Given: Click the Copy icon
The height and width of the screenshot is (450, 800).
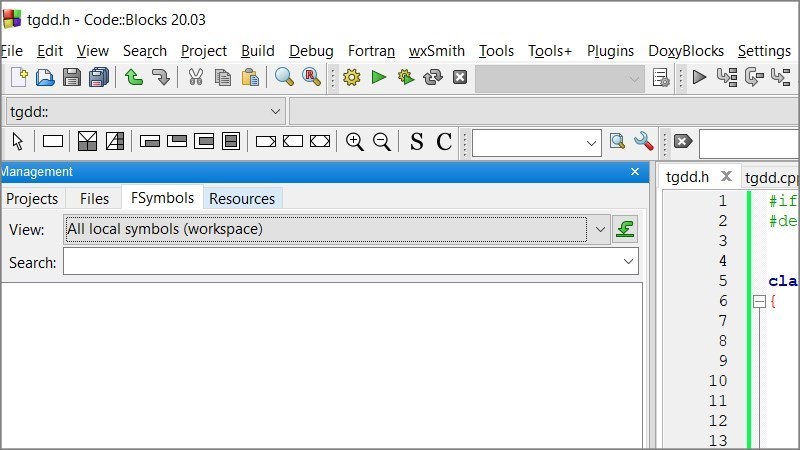Looking at the screenshot, I should [223, 78].
